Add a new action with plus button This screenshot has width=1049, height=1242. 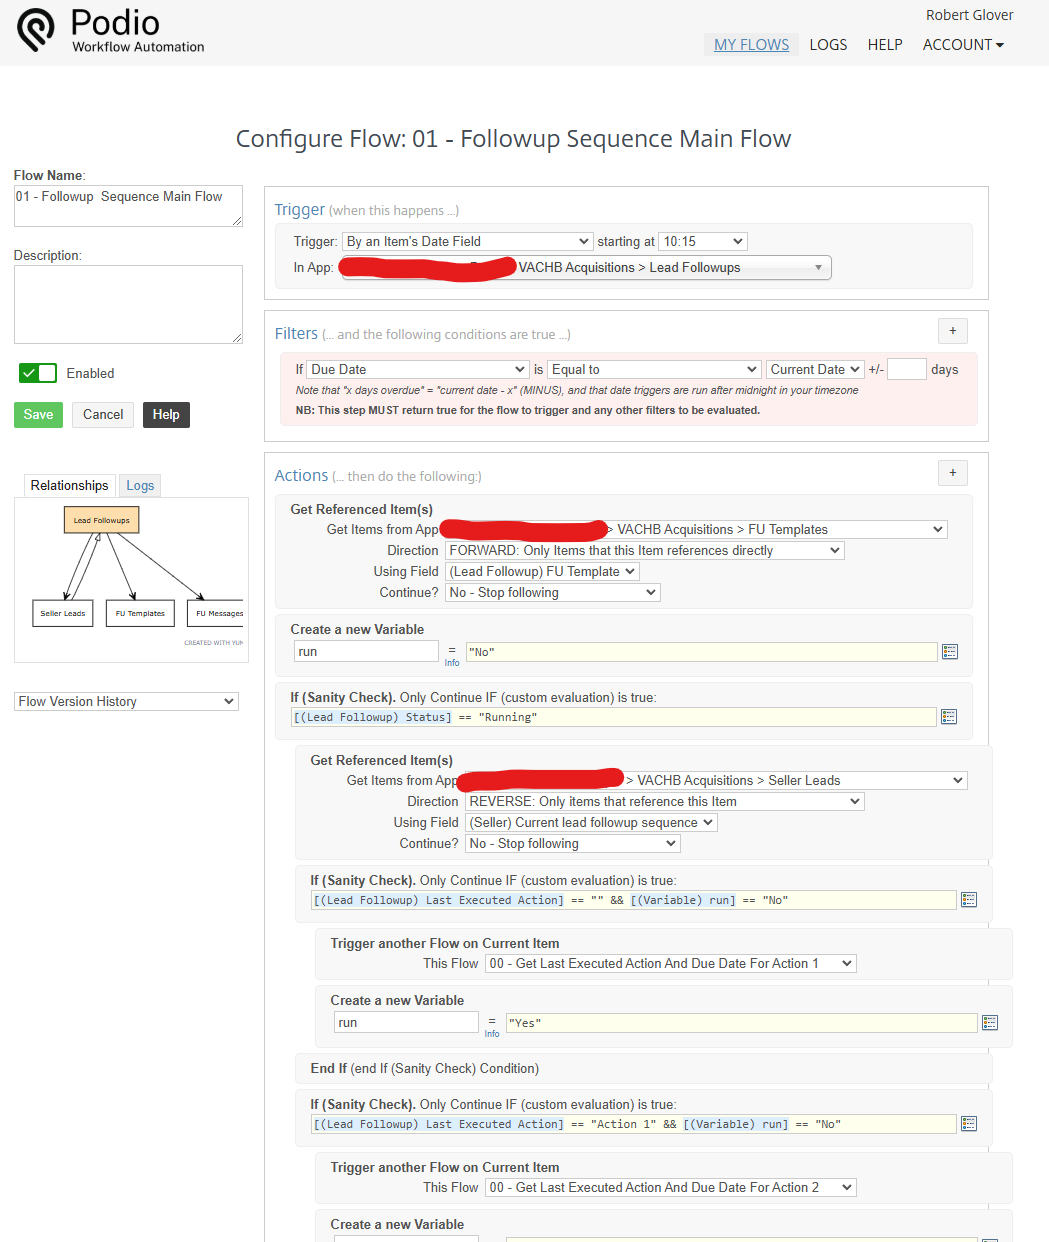[952, 473]
